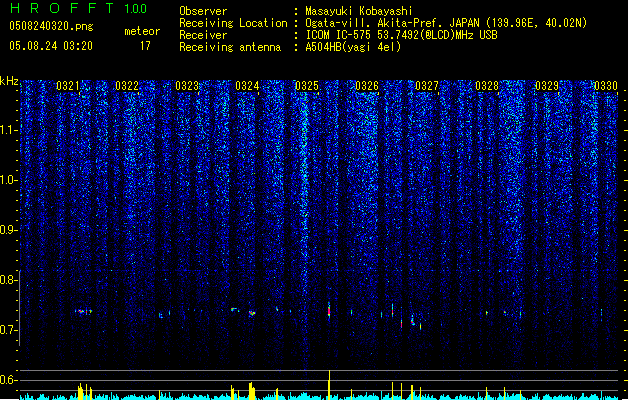
Task: Click the A504HB(yagi 4el) antenna text
Action: pyautogui.click(x=353, y=47)
